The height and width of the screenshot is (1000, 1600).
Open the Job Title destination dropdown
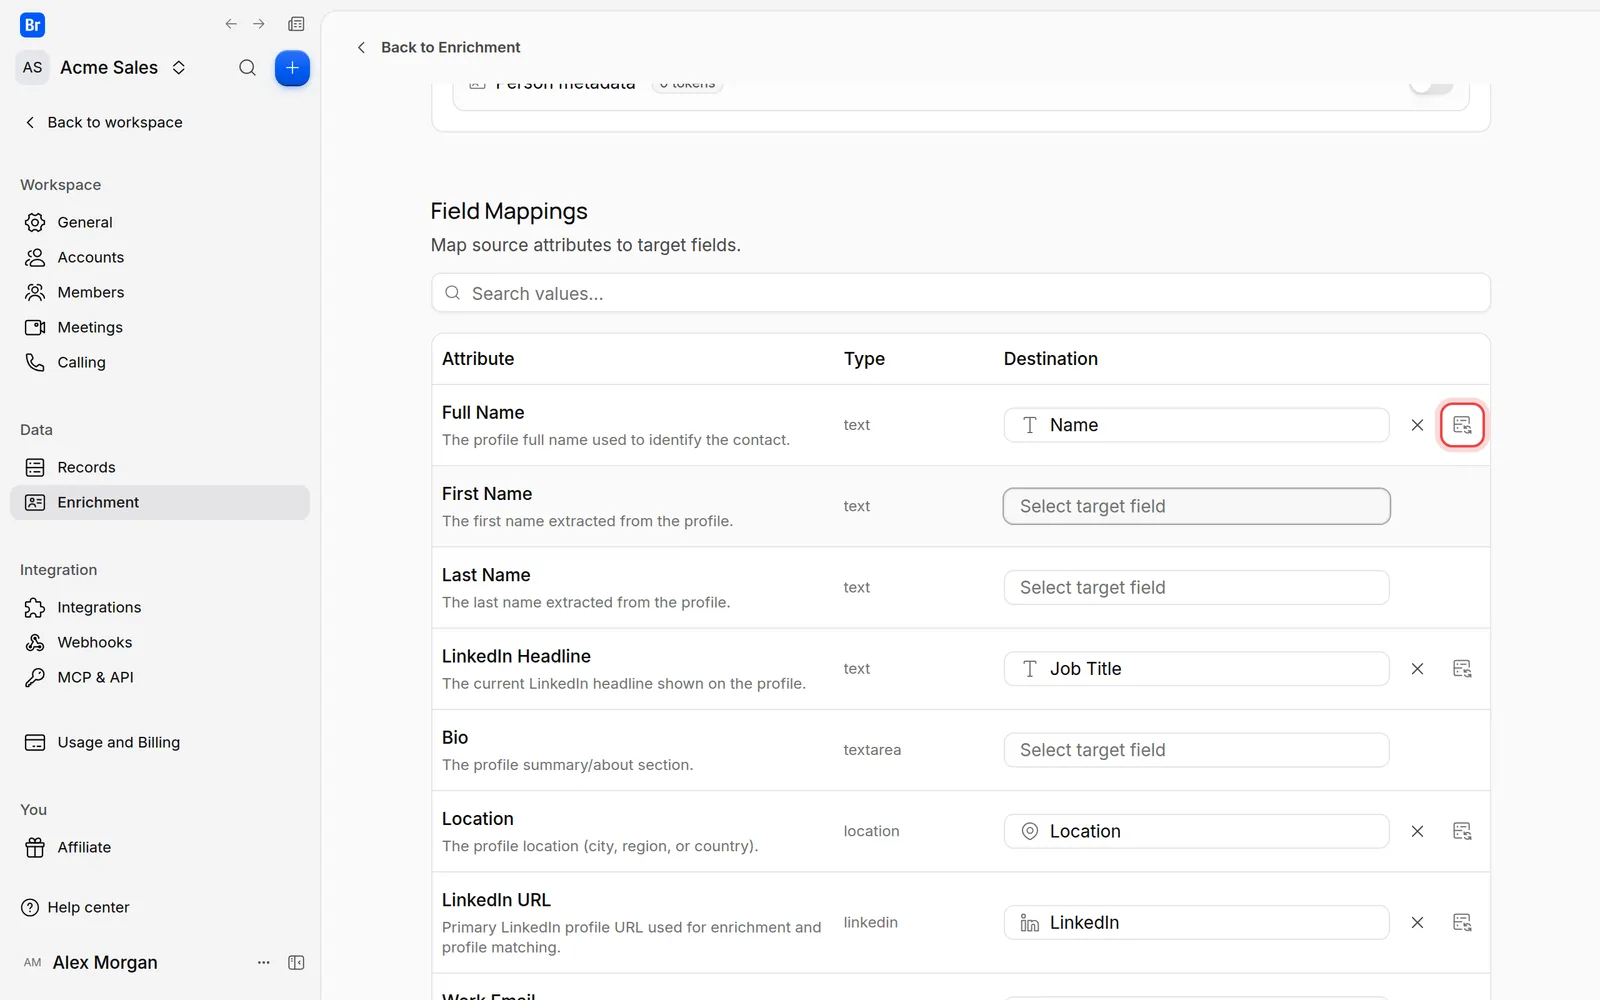pyautogui.click(x=1196, y=669)
